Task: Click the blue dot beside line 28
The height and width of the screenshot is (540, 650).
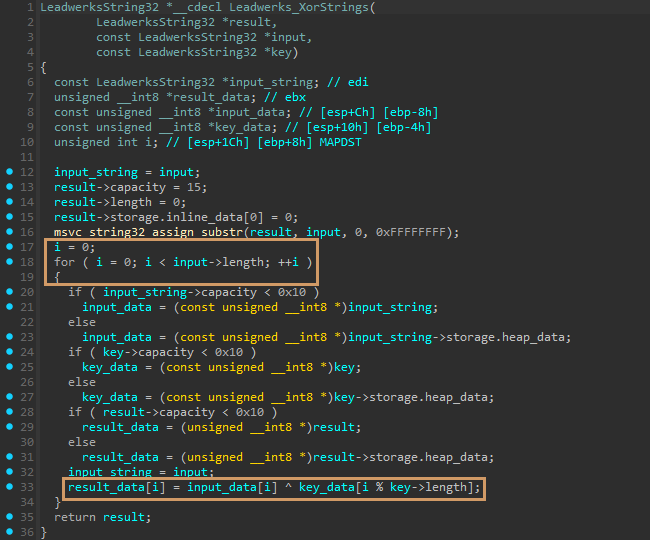Action: 10,411
